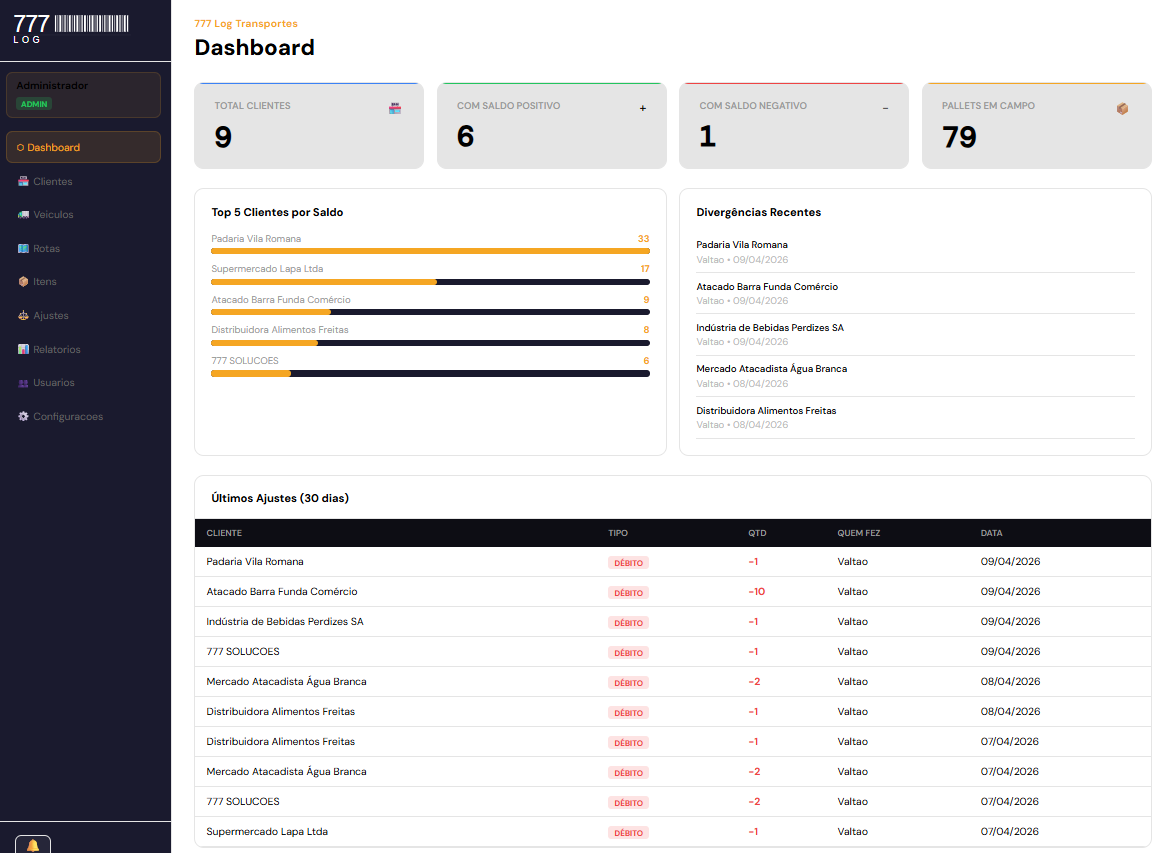Image resolution: width=1166 pixels, height=853 pixels.
Task: Open the Com Saldo Negativo card
Action: click(793, 126)
